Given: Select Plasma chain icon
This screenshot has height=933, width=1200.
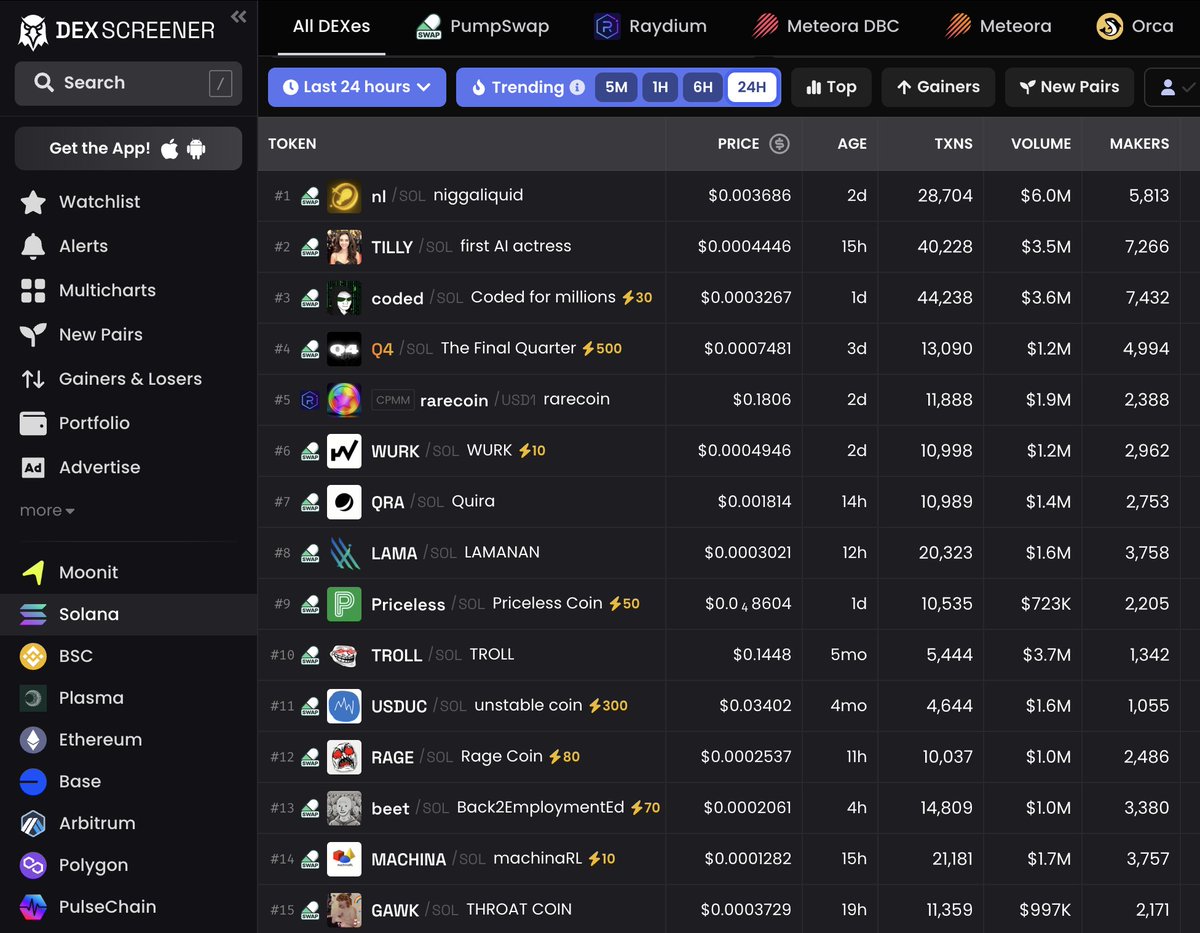Looking at the screenshot, I should tap(33, 698).
